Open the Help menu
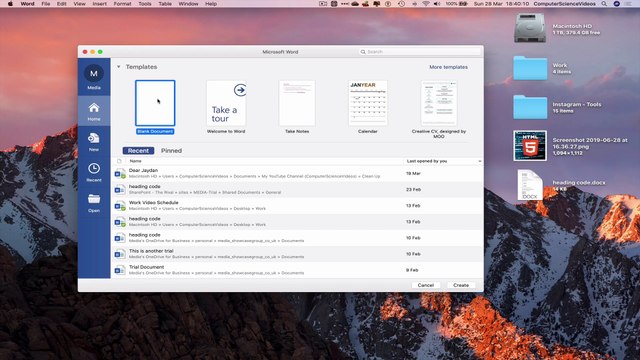Image resolution: width=640 pixels, height=360 pixels. [x=211, y=4]
